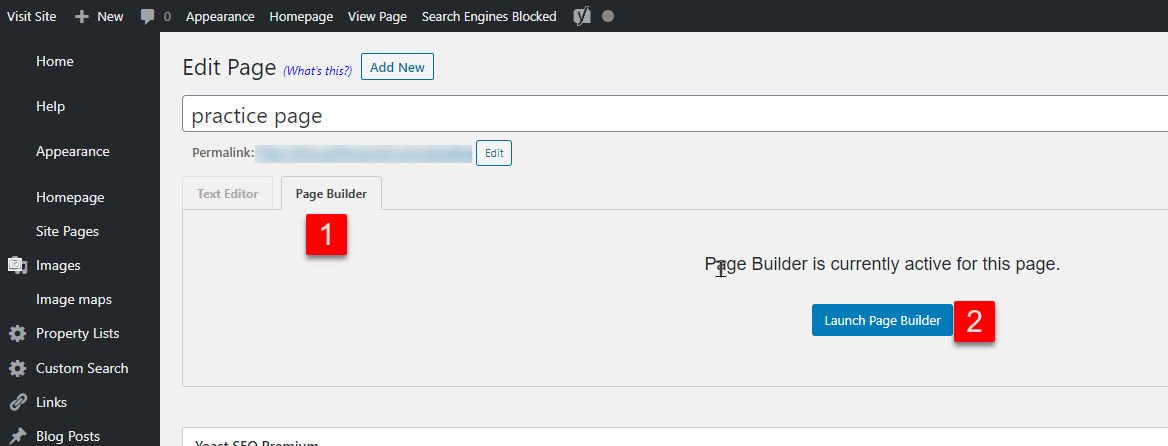
Task: Select the Page Builder tab
Action: point(331,194)
